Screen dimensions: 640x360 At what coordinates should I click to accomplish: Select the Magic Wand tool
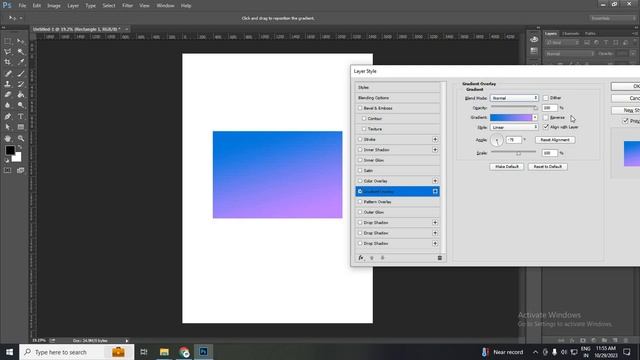pos(20,52)
